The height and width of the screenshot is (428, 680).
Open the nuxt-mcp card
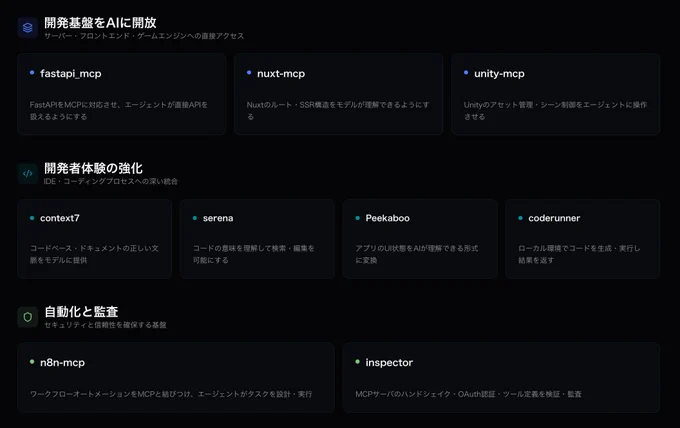coord(339,94)
